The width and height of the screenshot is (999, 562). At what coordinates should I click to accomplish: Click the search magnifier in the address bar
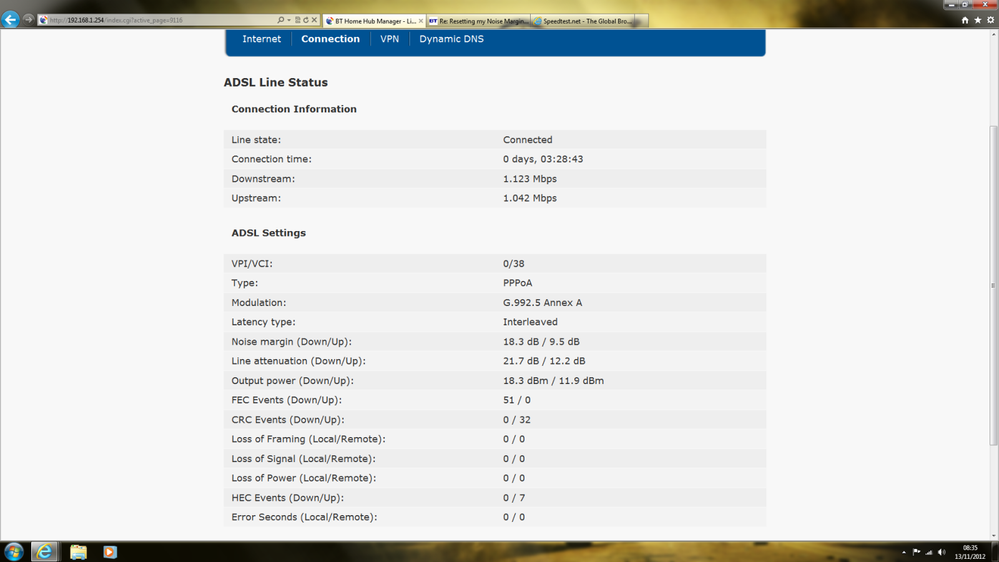point(280,20)
